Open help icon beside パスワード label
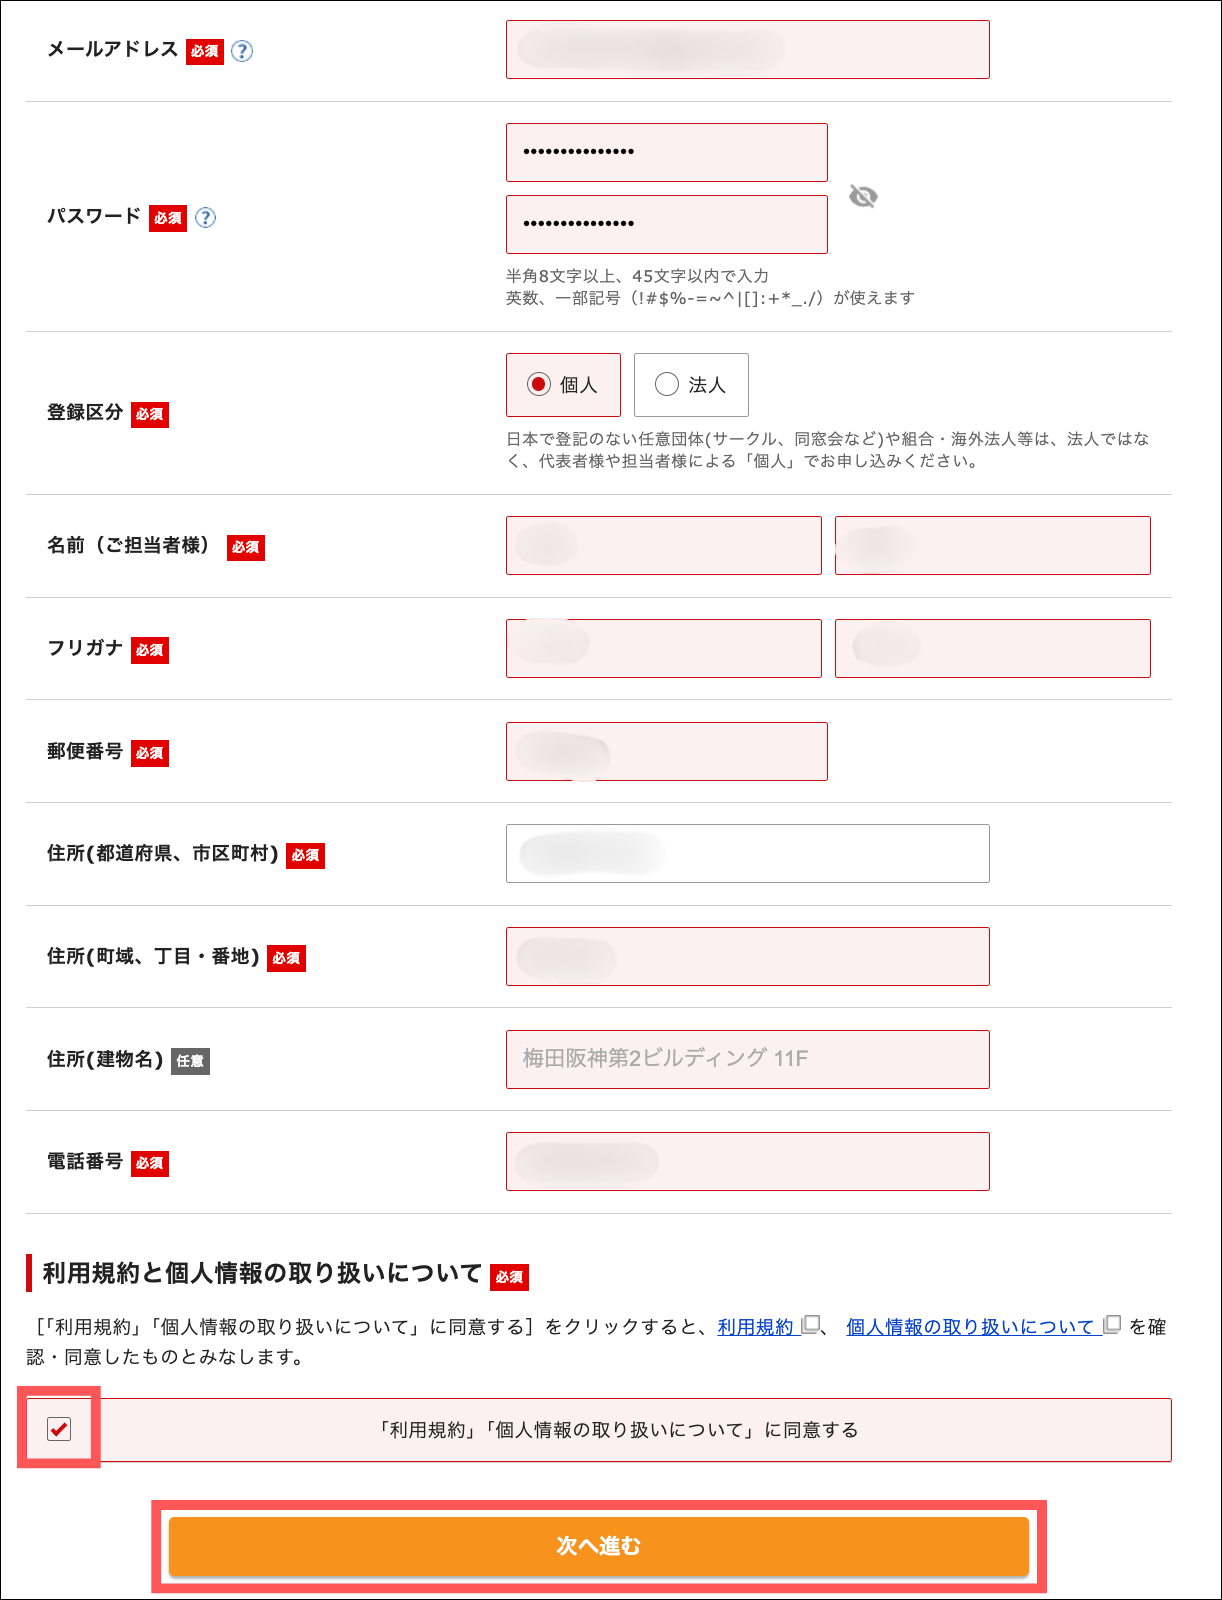Viewport: 1222px width, 1600px height. [205, 217]
